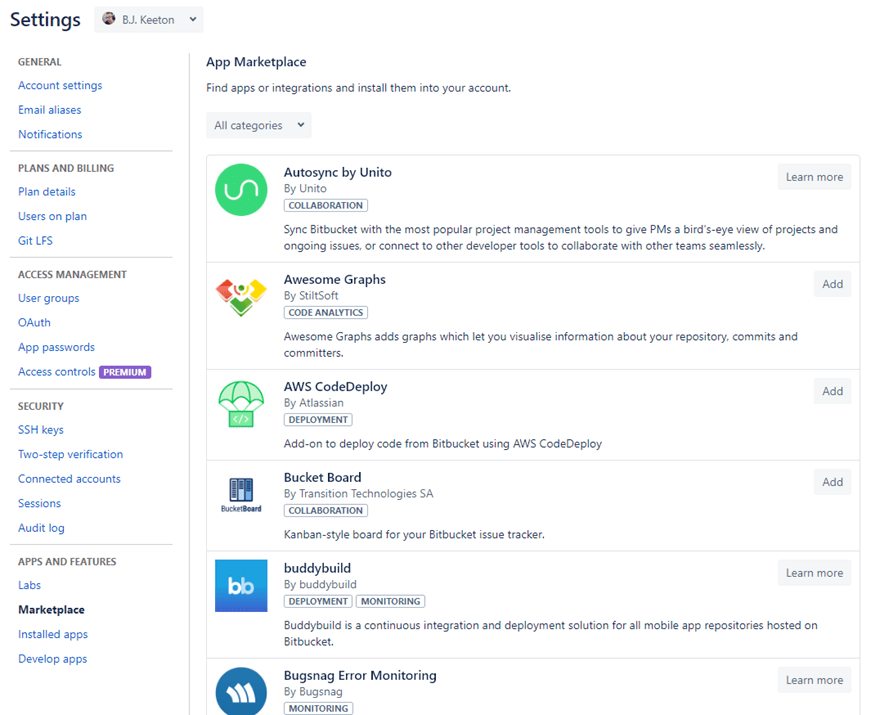Add the Awesome Graphs app

coord(832,284)
